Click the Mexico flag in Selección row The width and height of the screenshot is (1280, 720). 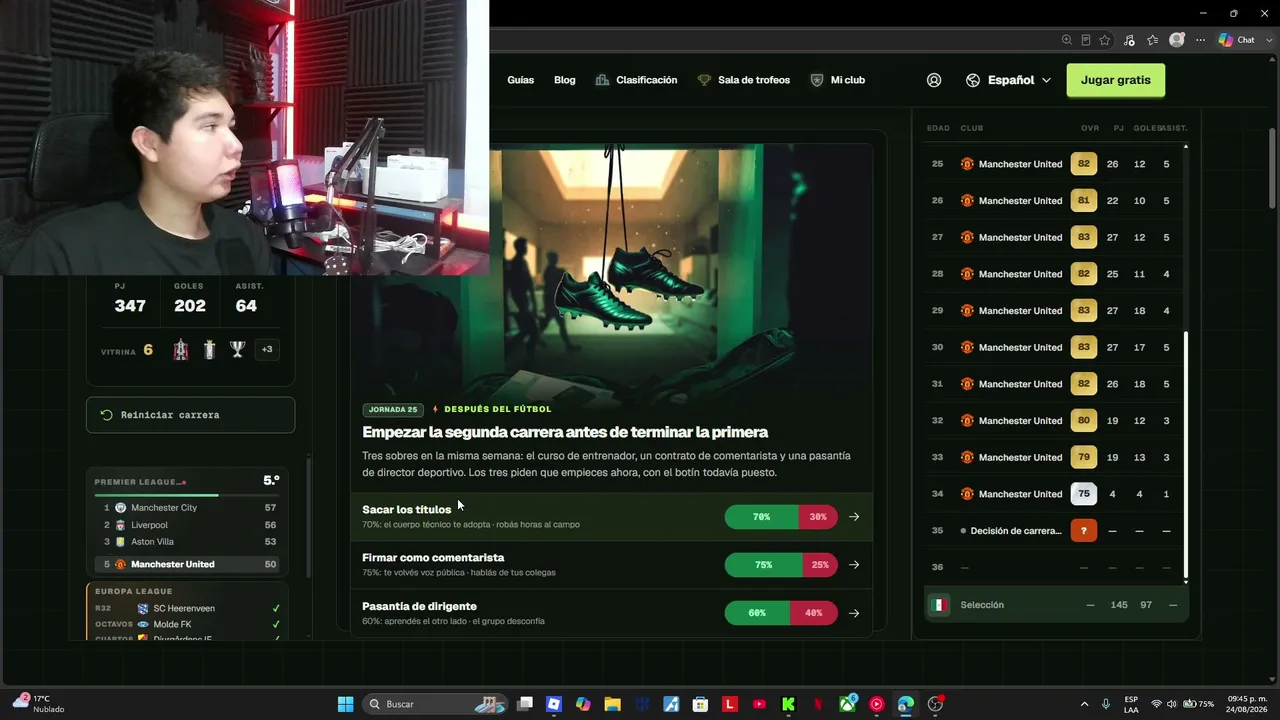[x=939, y=605]
